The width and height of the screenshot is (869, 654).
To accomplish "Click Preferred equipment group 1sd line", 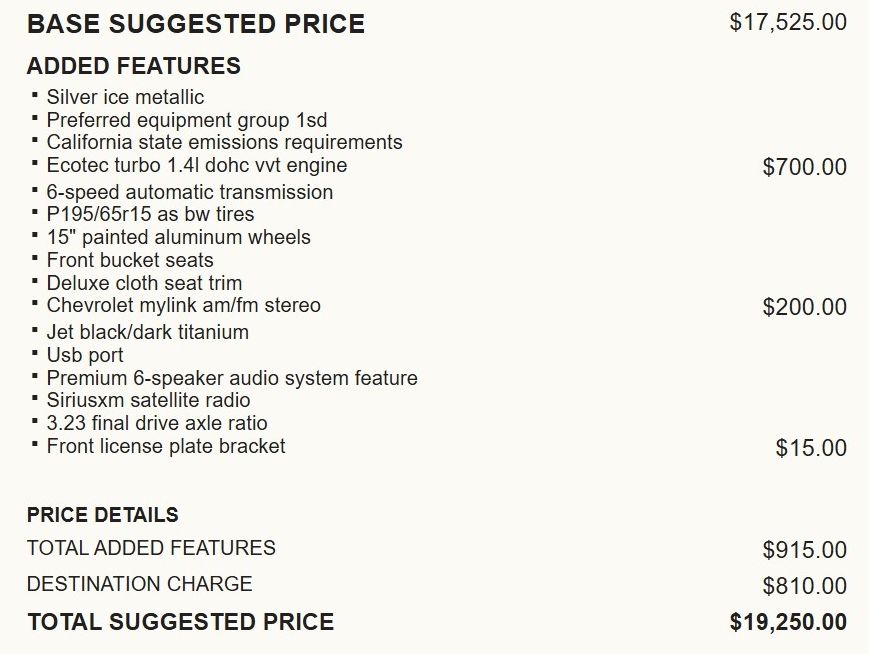I will [186, 120].
